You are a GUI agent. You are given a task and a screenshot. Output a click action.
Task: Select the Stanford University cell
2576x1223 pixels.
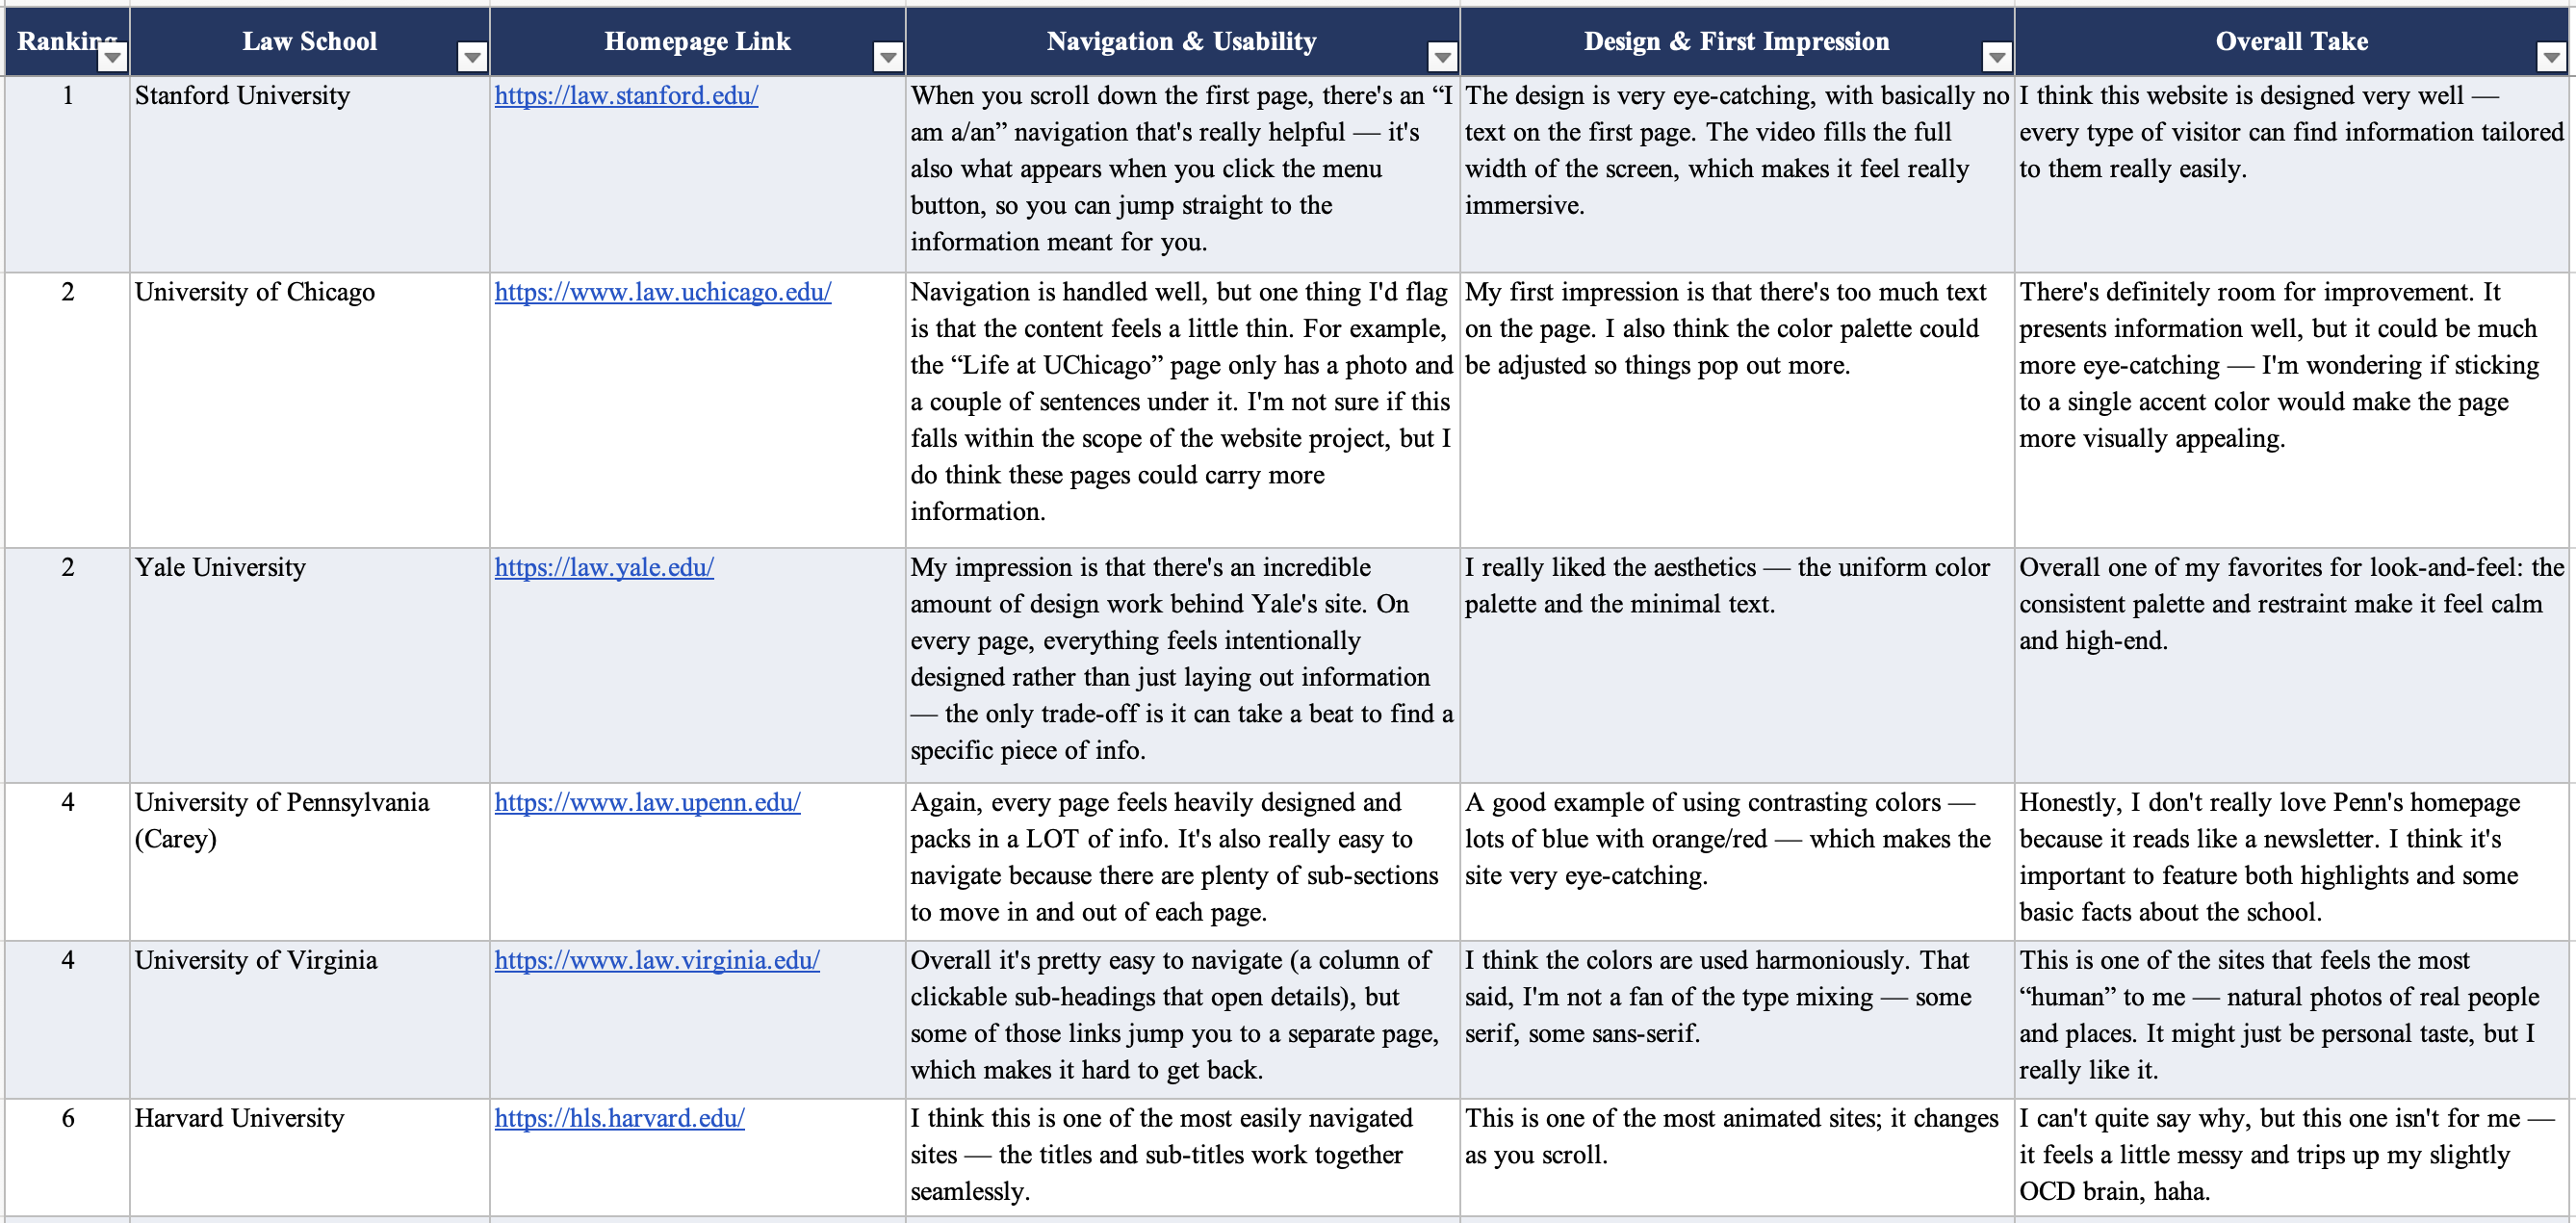(310, 174)
